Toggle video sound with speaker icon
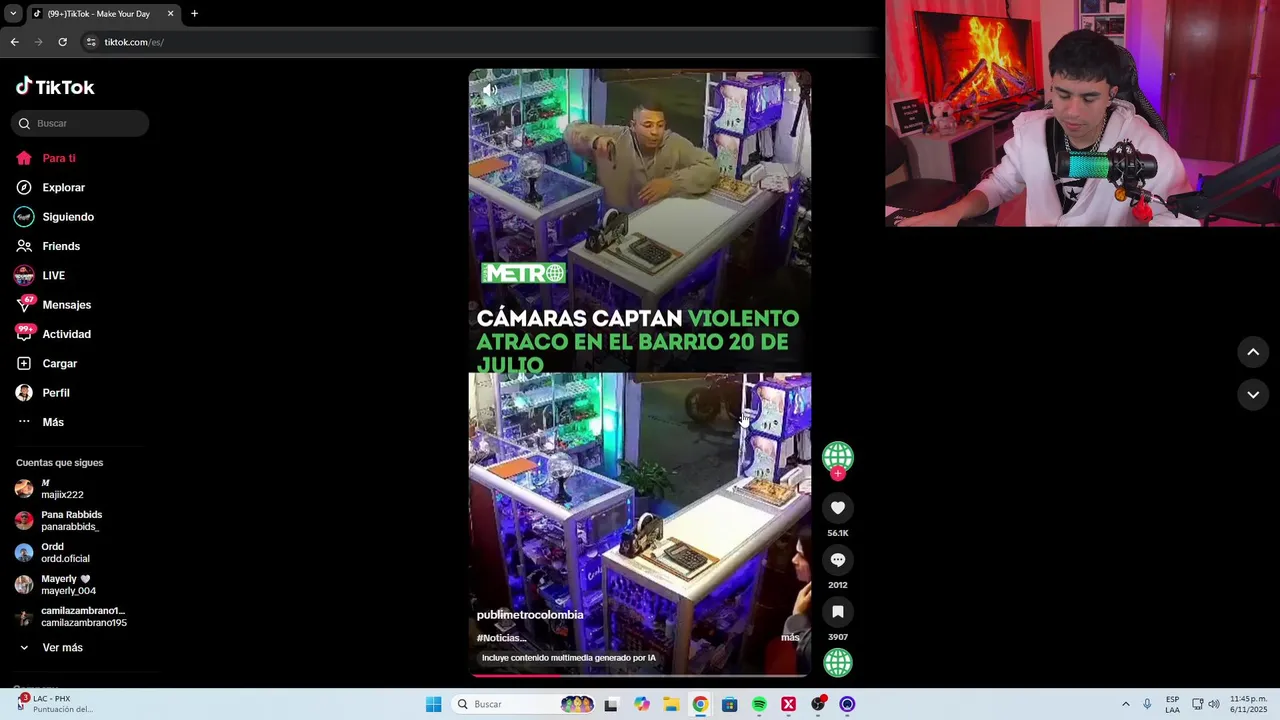Screen dimensions: 1280x720 coord(490,90)
